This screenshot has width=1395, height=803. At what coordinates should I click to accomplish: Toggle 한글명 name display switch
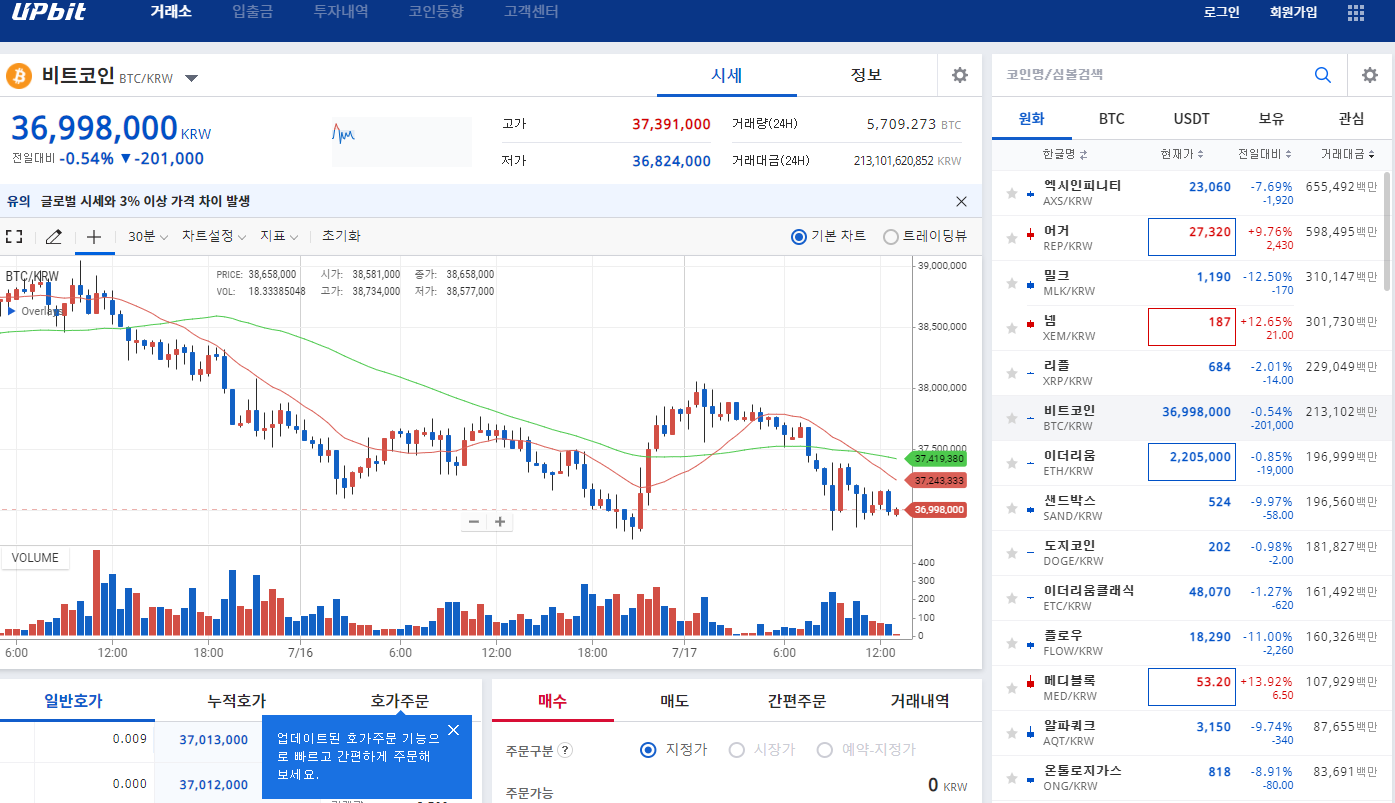coord(1065,154)
